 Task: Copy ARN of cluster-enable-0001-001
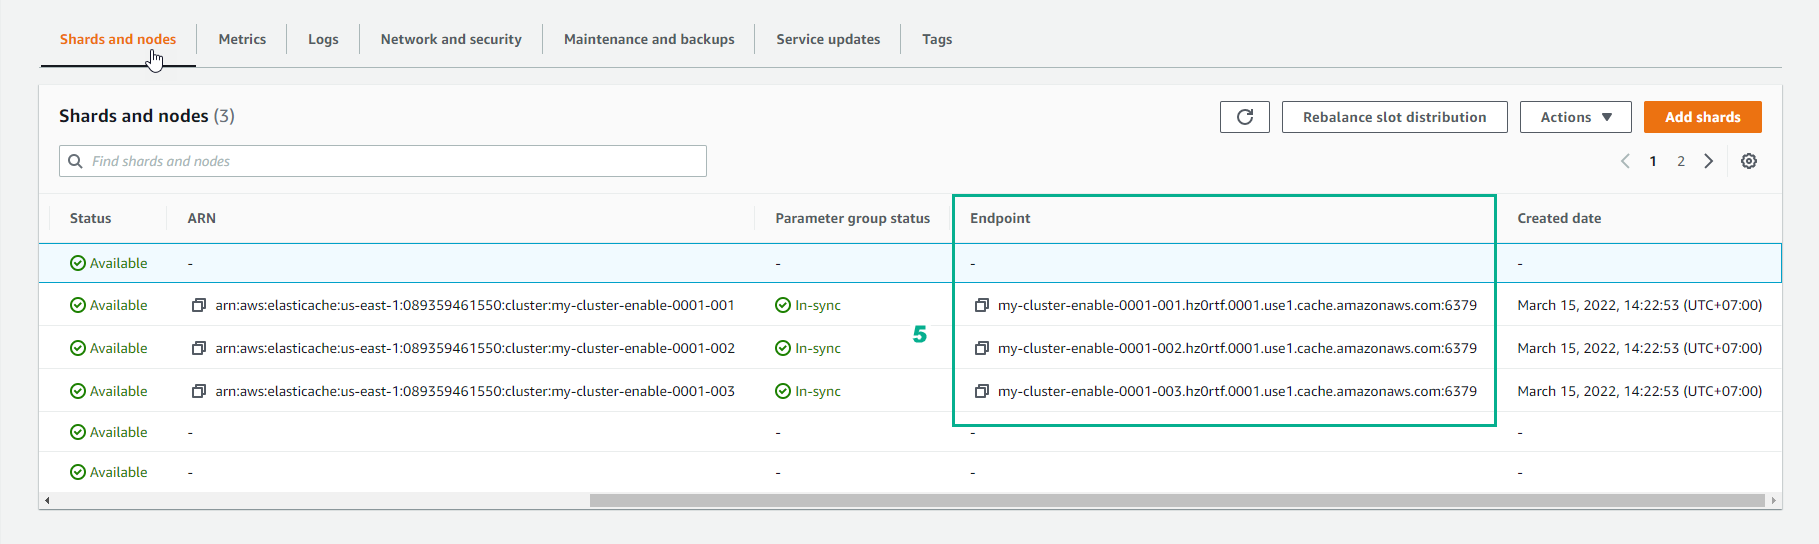199,305
